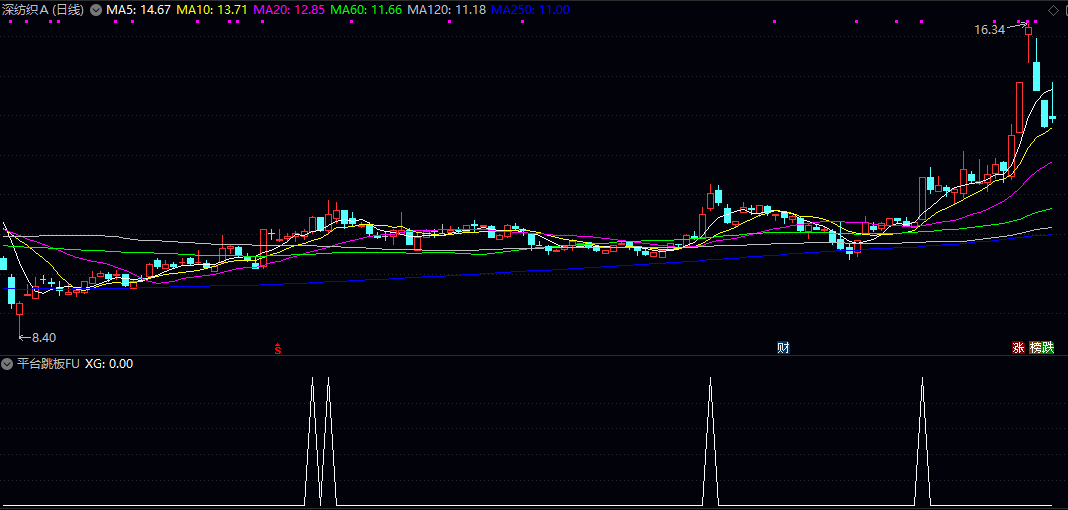The height and width of the screenshot is (510, 1068).
Task: Click the 16.34 high price label
Action: (x=990, y=30)
